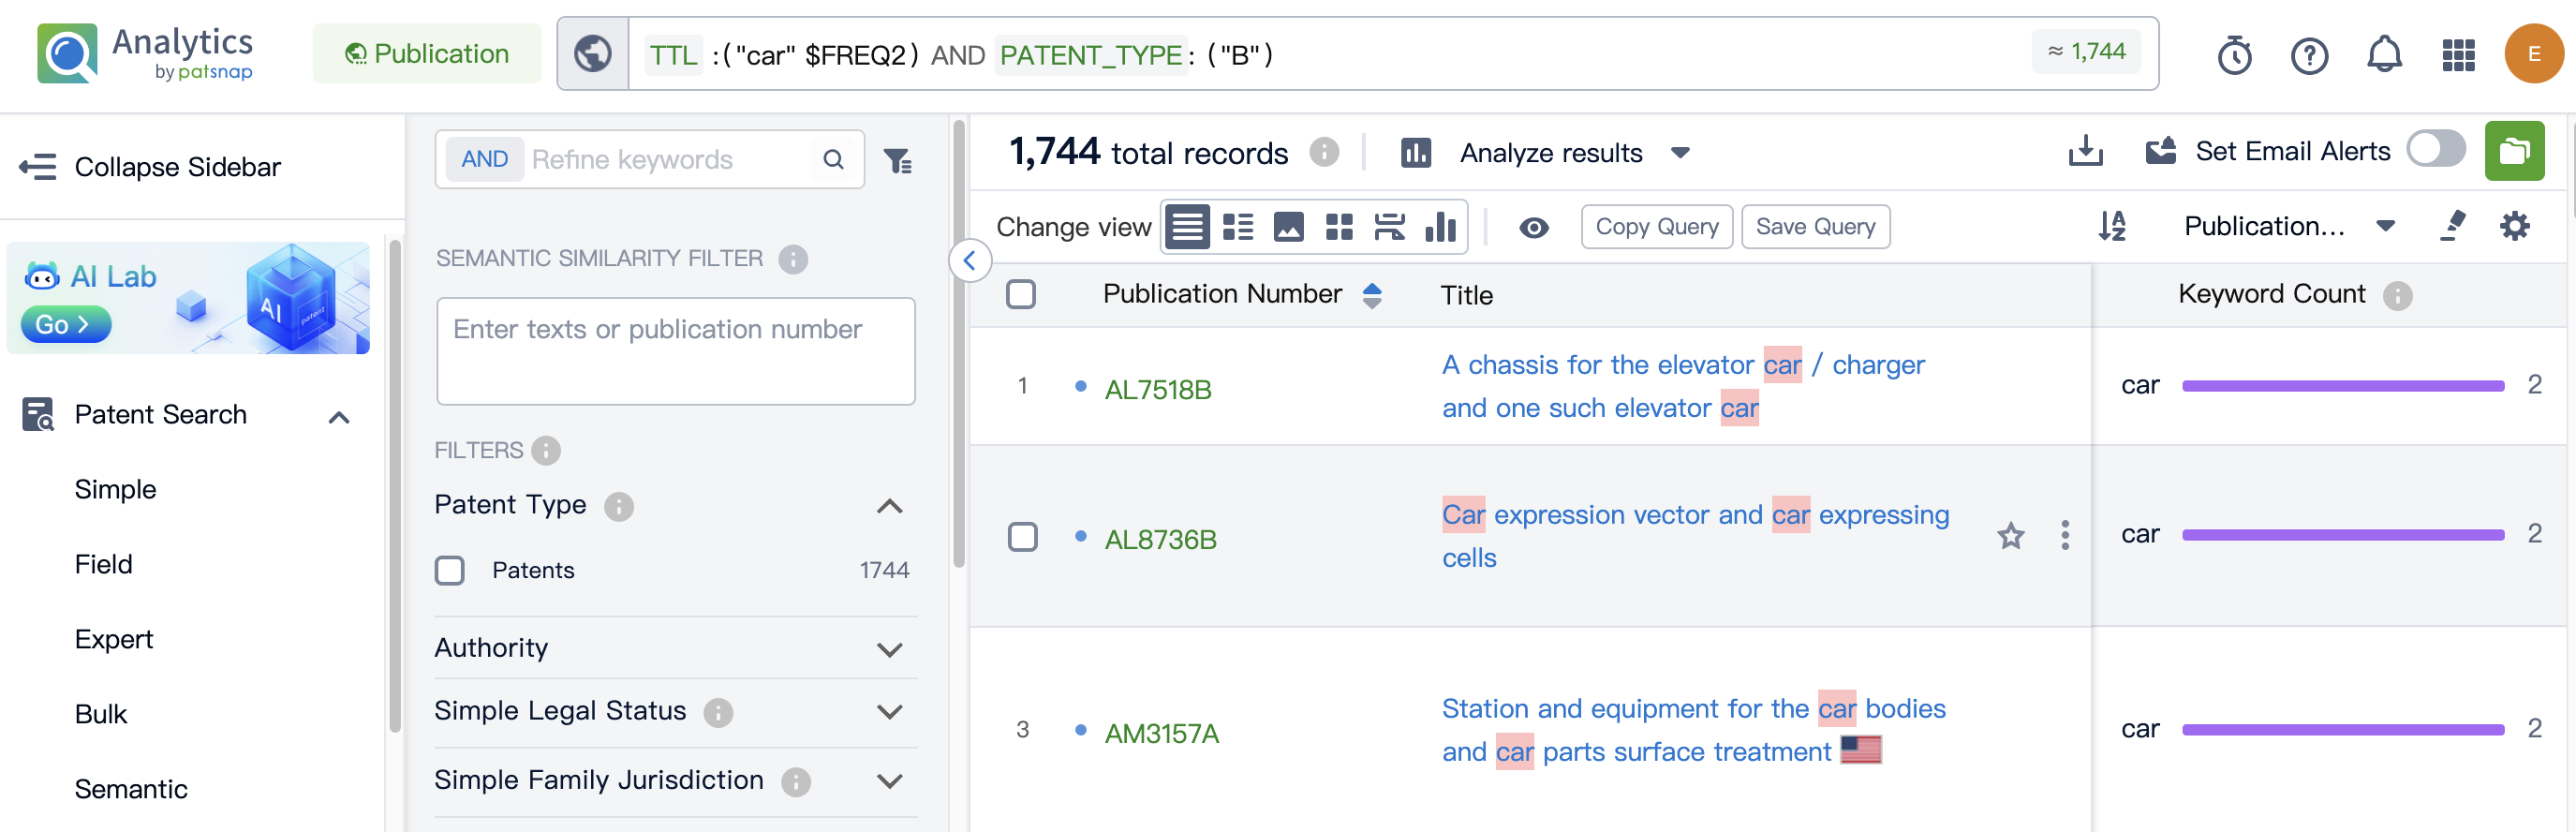Go to Expert search mode
2576x832 pixels.
[114, 639]
